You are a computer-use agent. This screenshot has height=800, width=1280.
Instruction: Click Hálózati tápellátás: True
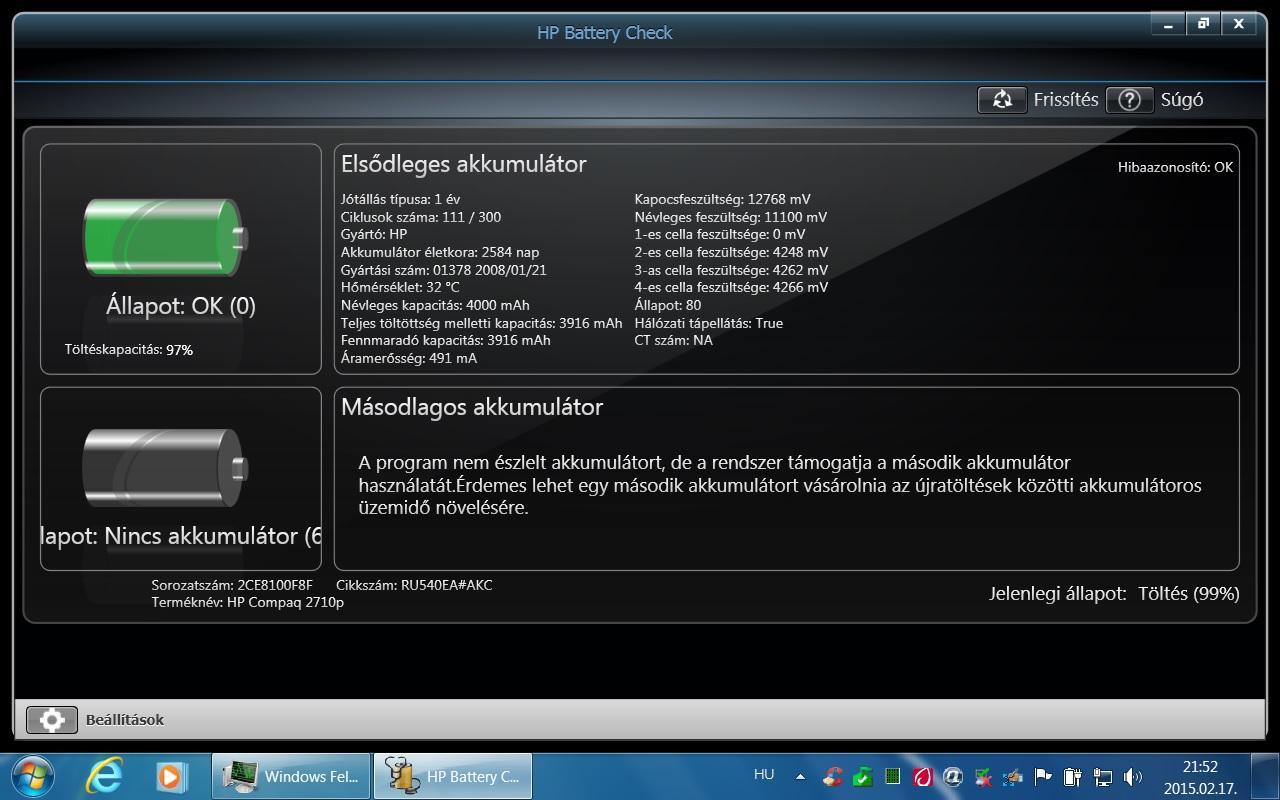click(708, 323)
